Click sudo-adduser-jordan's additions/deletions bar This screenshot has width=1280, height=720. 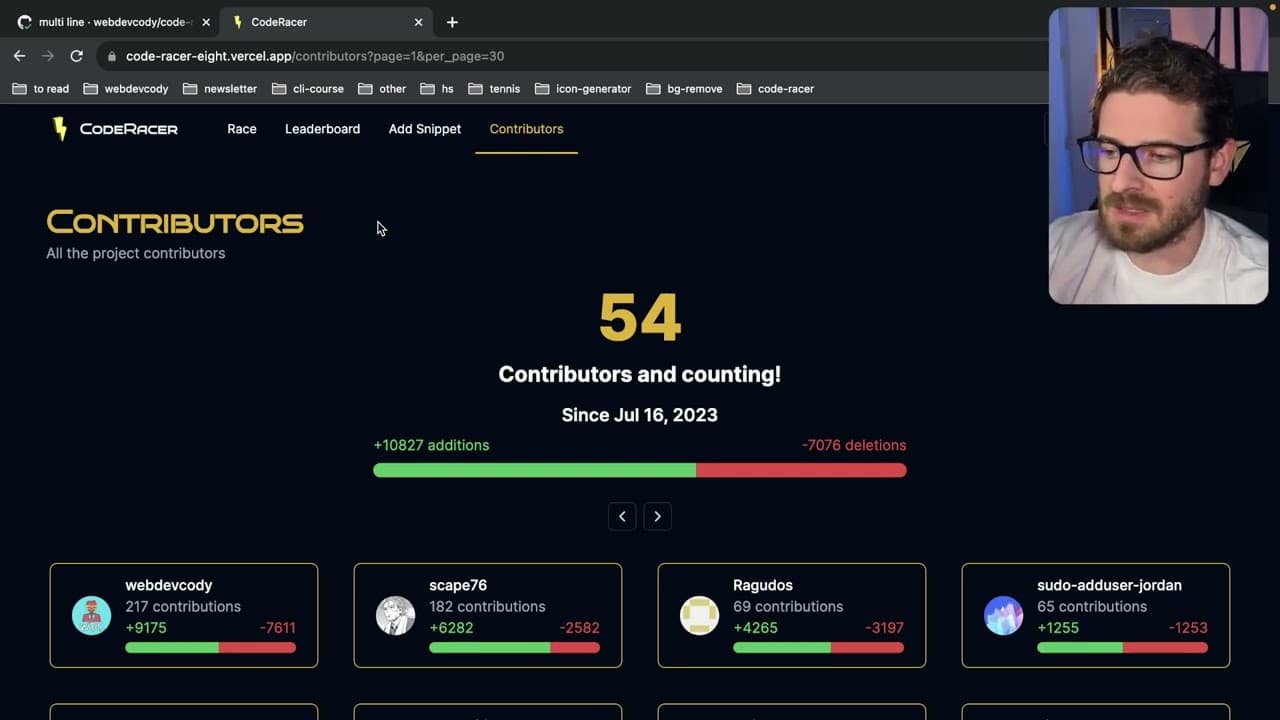pos(1122,648)
